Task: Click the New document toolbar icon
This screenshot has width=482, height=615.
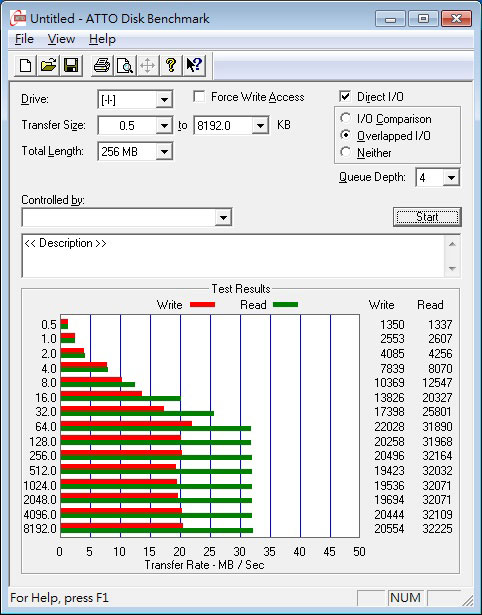Action: pos(25,65)
